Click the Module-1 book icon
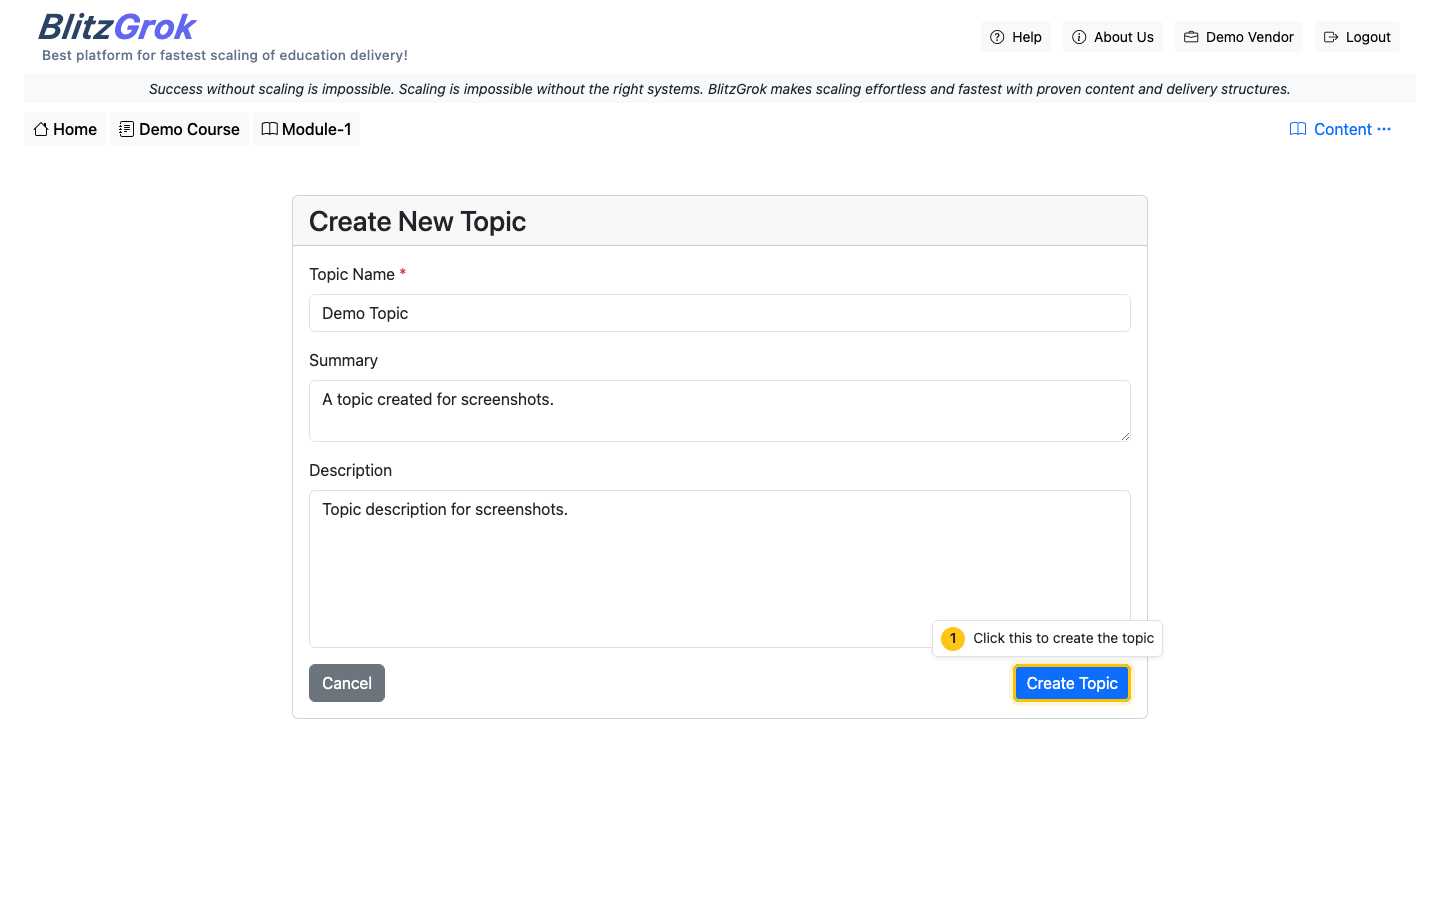This screenshot has height=900, width=1440. coord(269,128)
